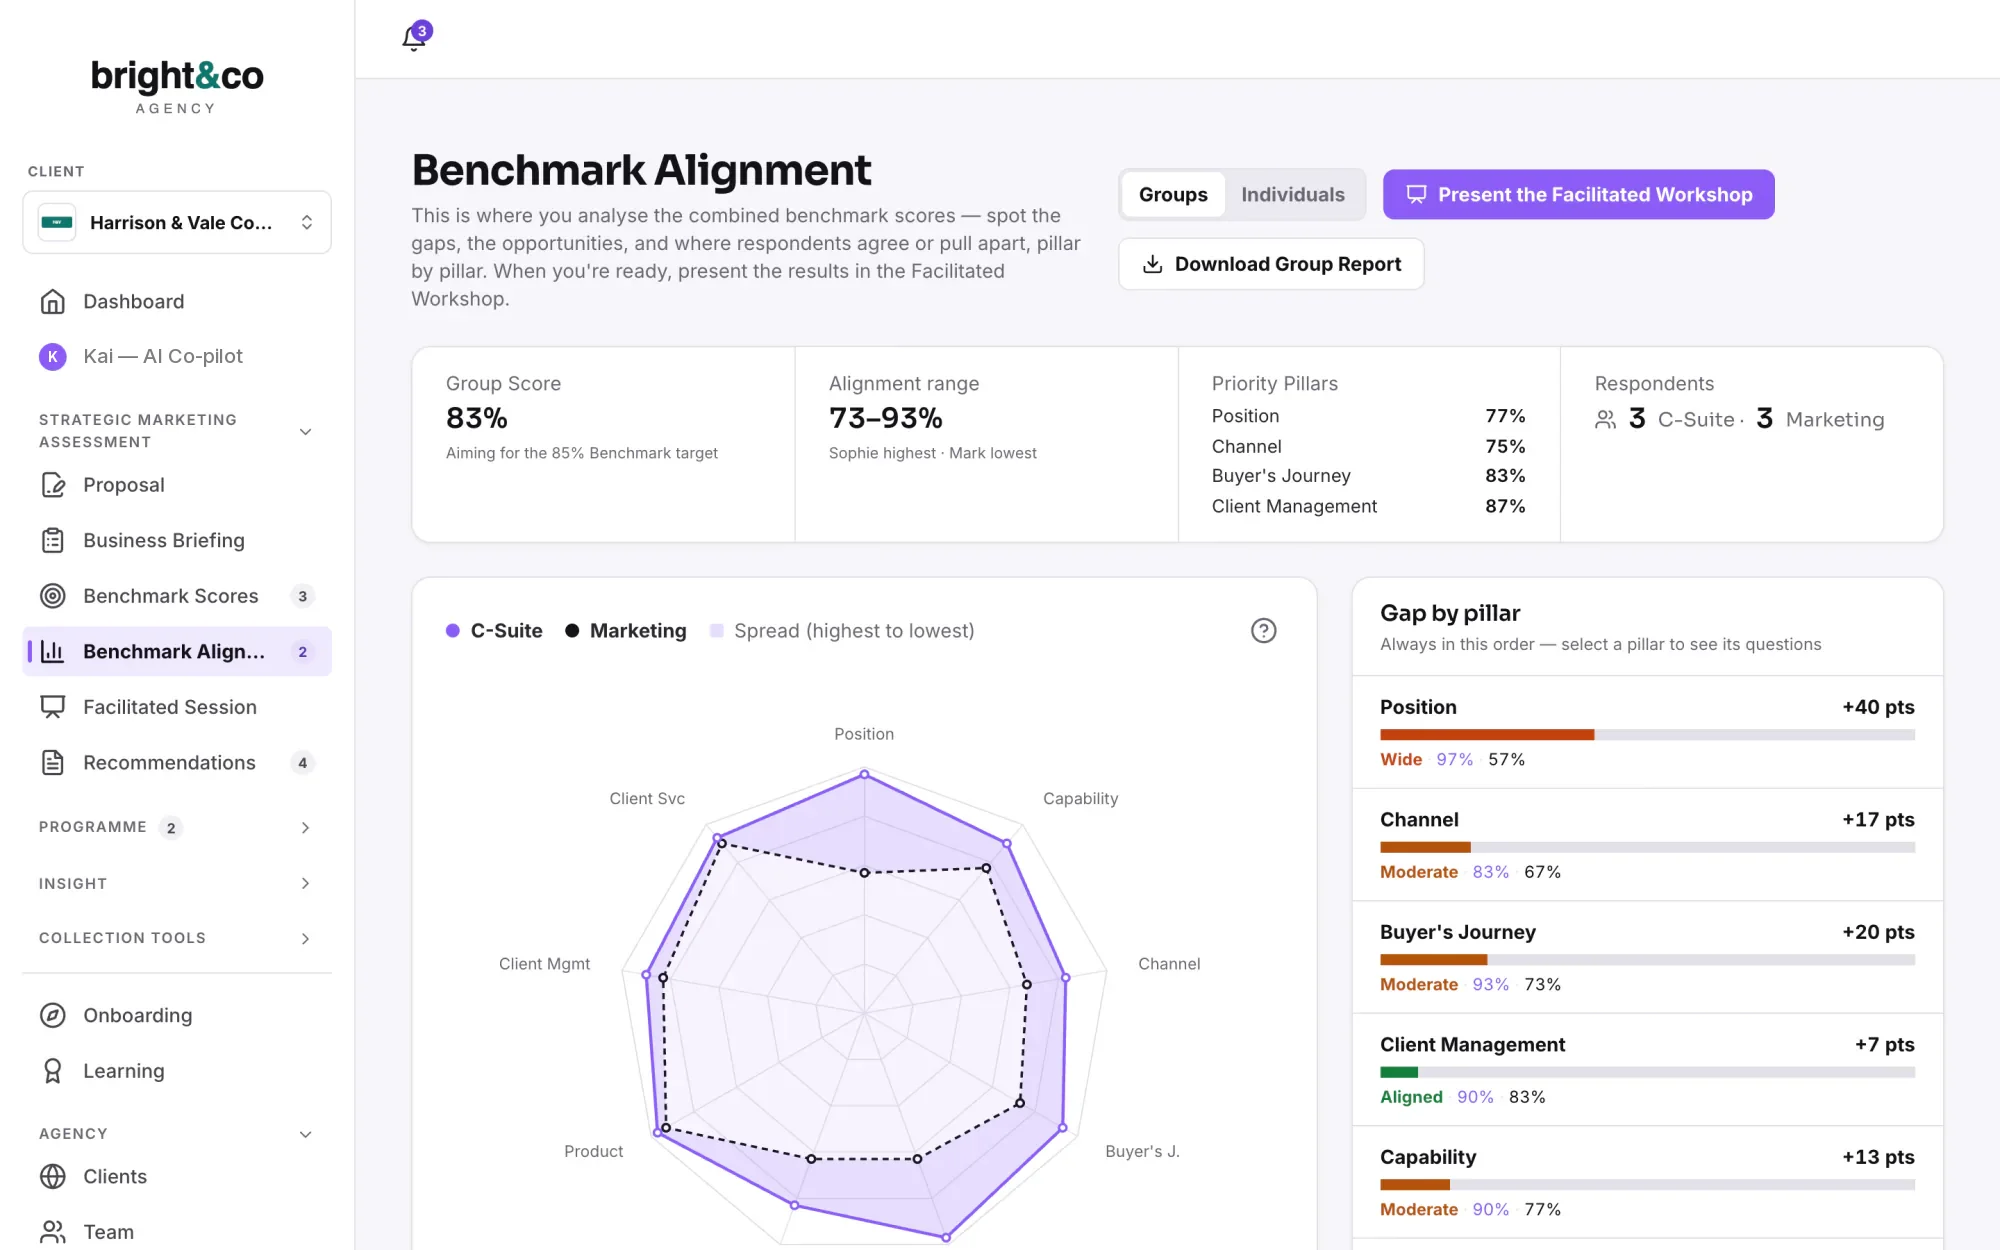Click the Benchmark Alignment bar-chart icon
Screen dimensions: 2000x1250
pyautogui.click(x=52, y=651)
